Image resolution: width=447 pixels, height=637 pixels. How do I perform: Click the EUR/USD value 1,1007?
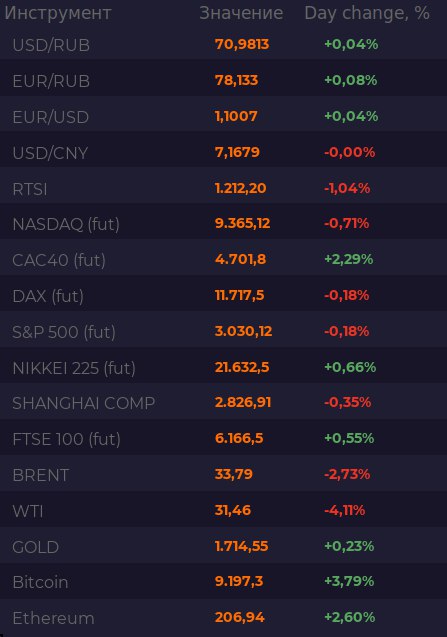236,117
